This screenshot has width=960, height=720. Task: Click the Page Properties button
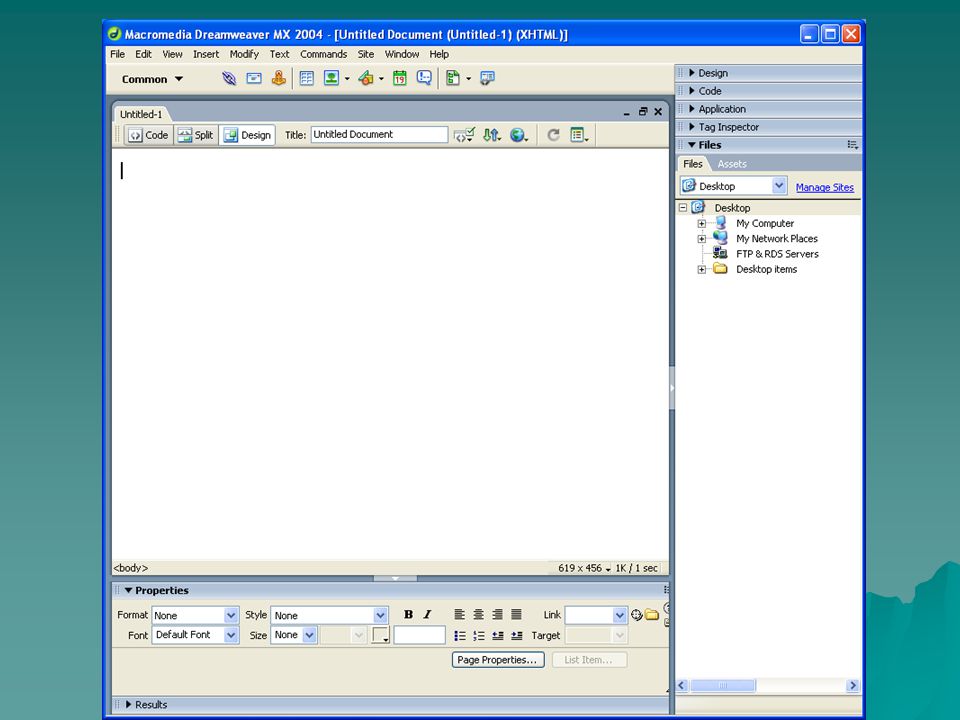click(x=498, y=660)
